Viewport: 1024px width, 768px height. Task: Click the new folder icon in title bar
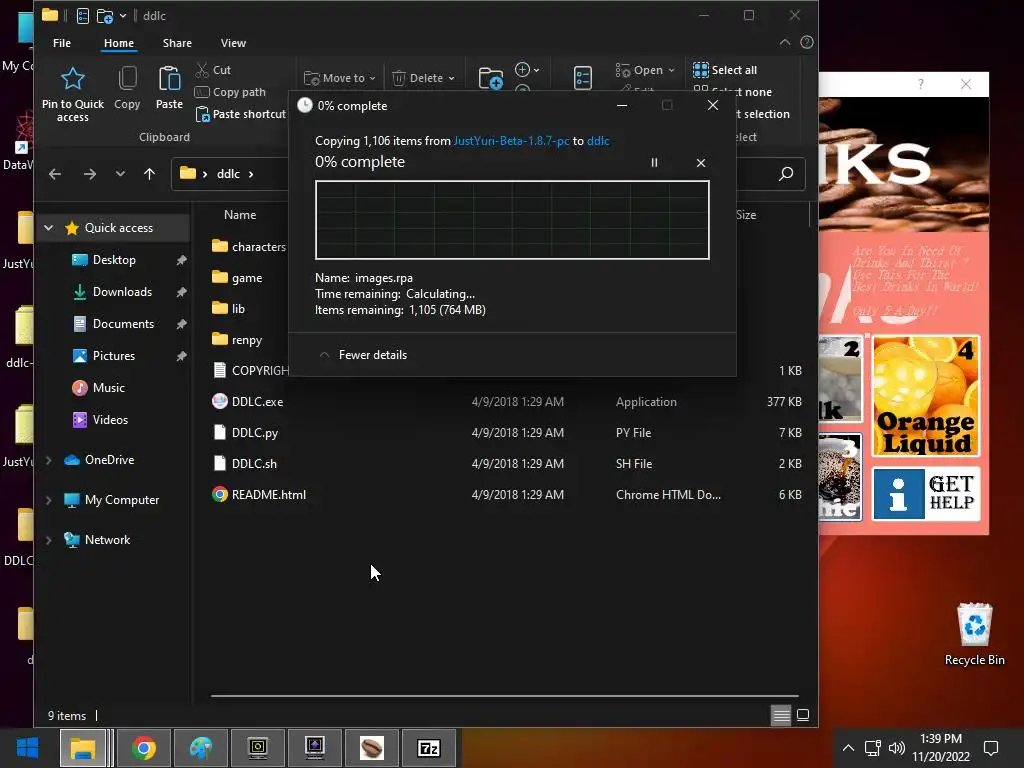pos(104,16)
